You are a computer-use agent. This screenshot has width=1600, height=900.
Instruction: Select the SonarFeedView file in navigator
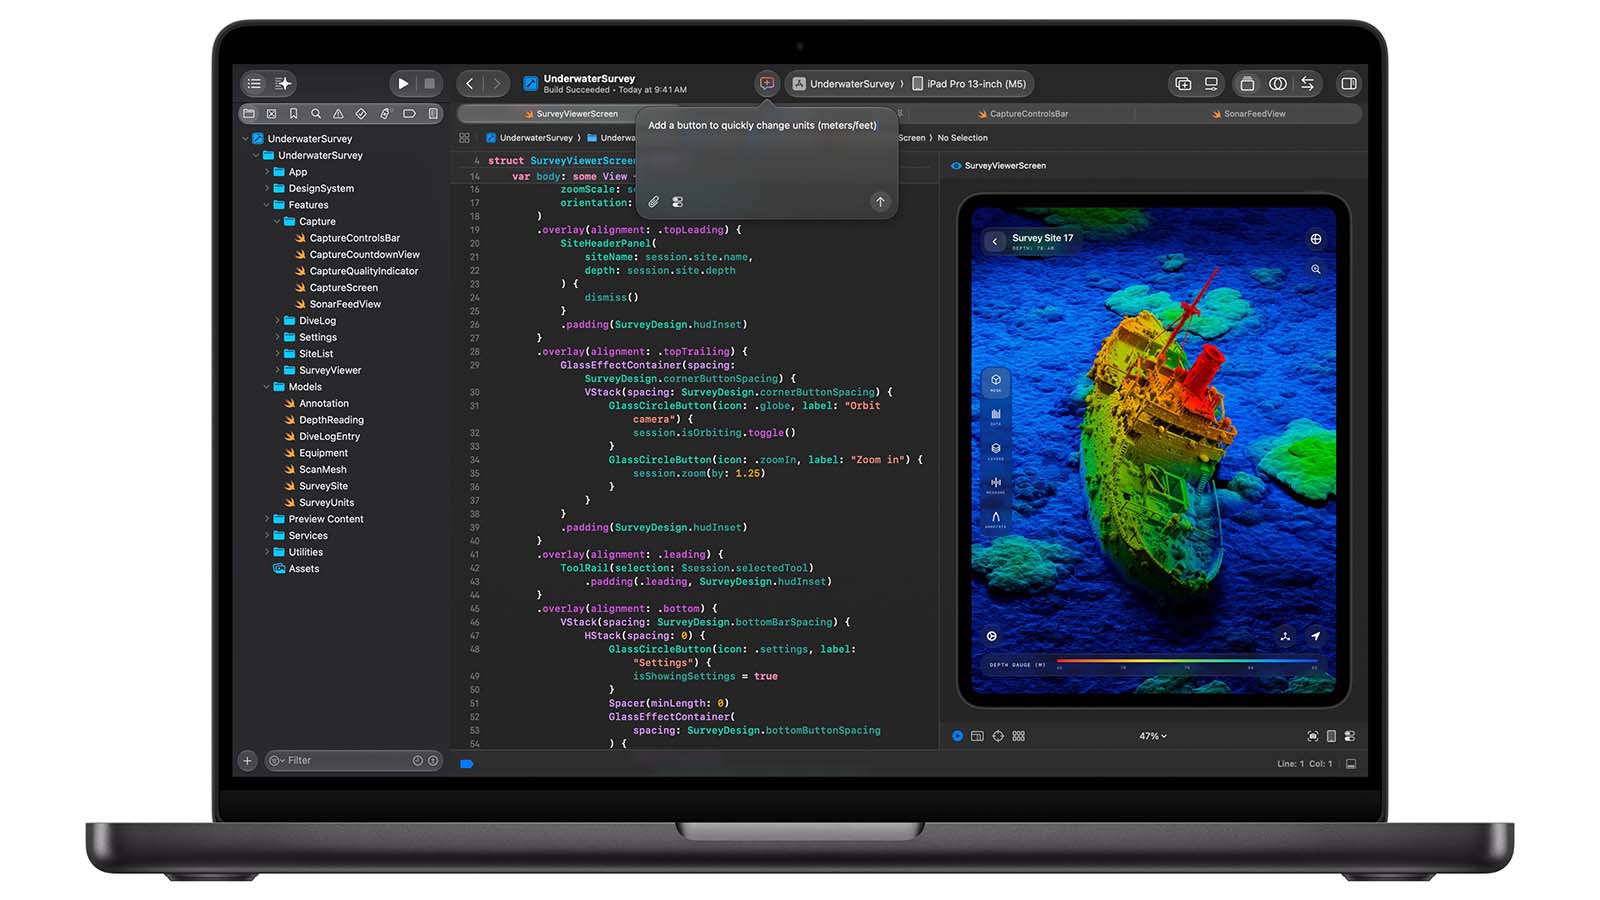point(338,304)
